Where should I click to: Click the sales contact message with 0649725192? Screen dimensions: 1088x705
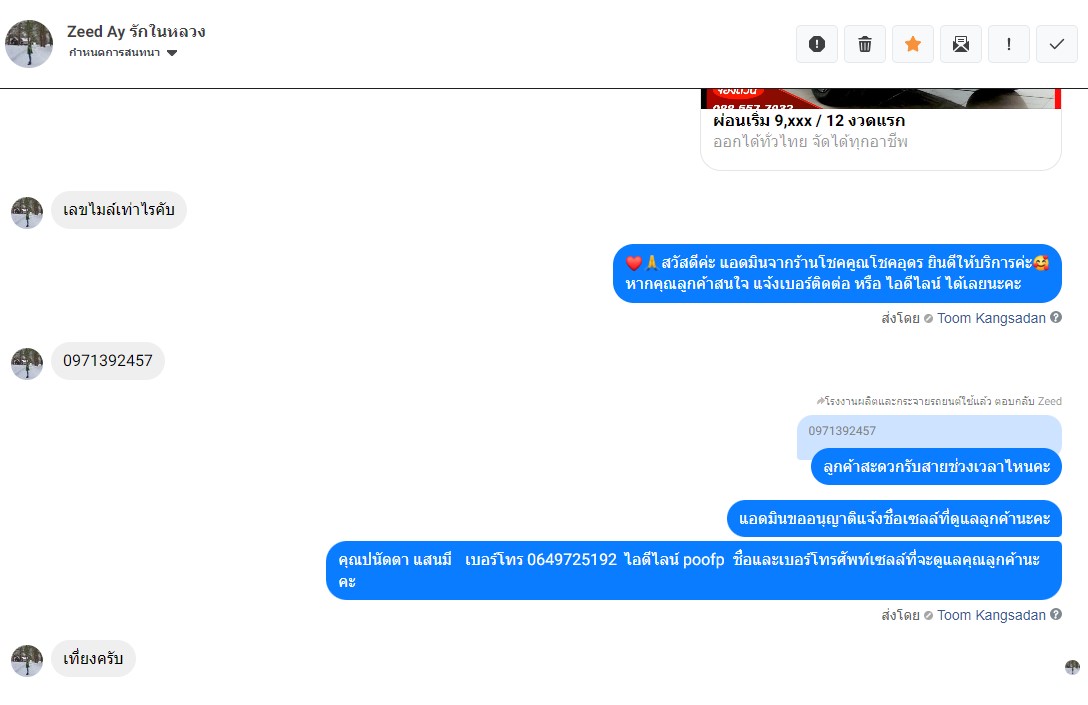pos(694,570)
